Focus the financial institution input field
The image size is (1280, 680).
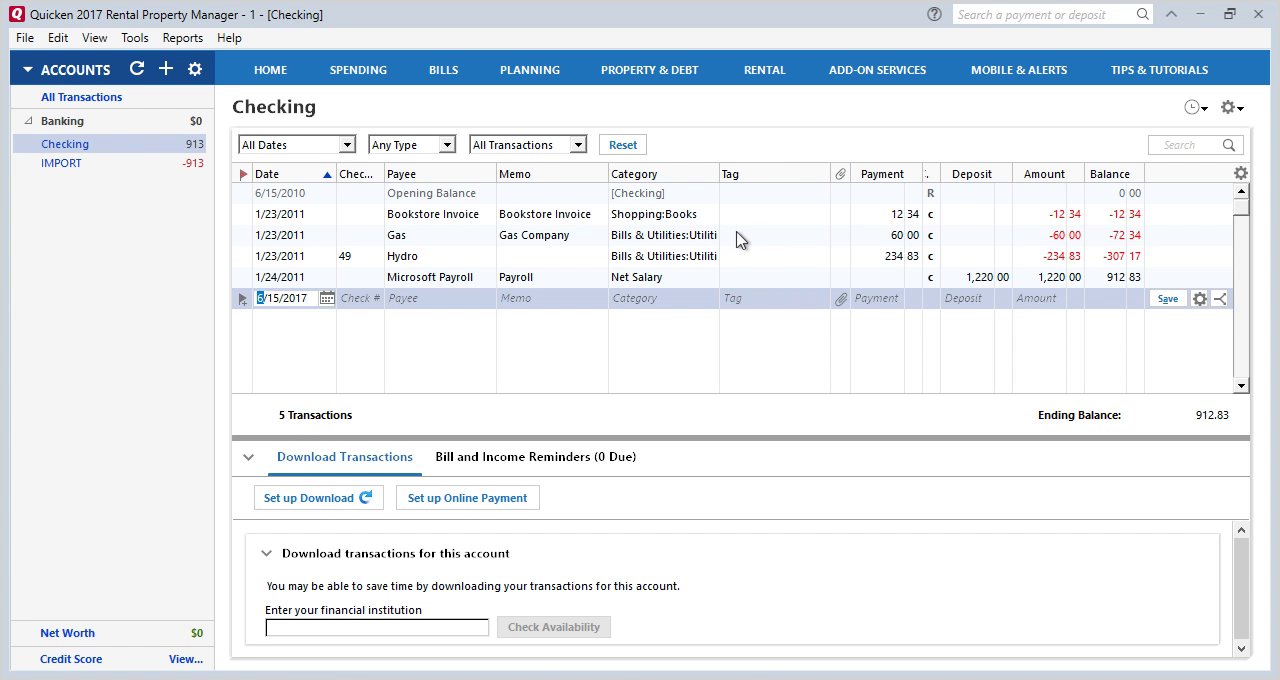pos(377,627)
